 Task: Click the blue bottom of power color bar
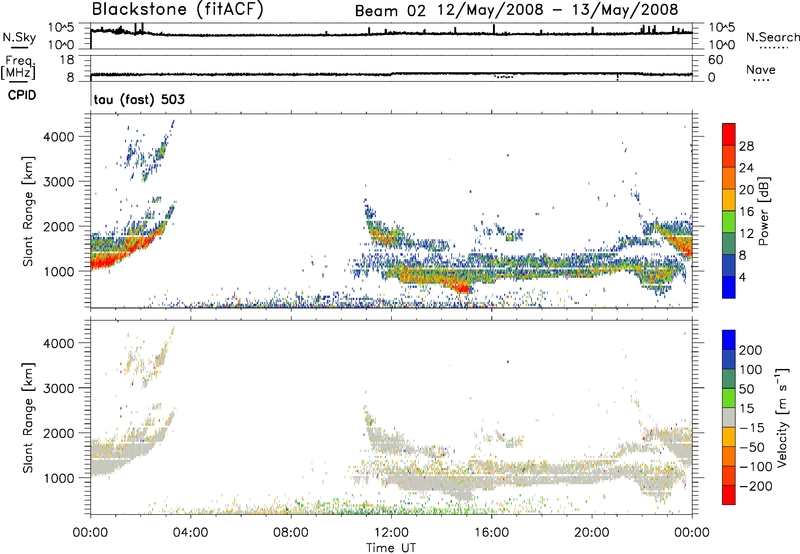(x=729, y=287)
